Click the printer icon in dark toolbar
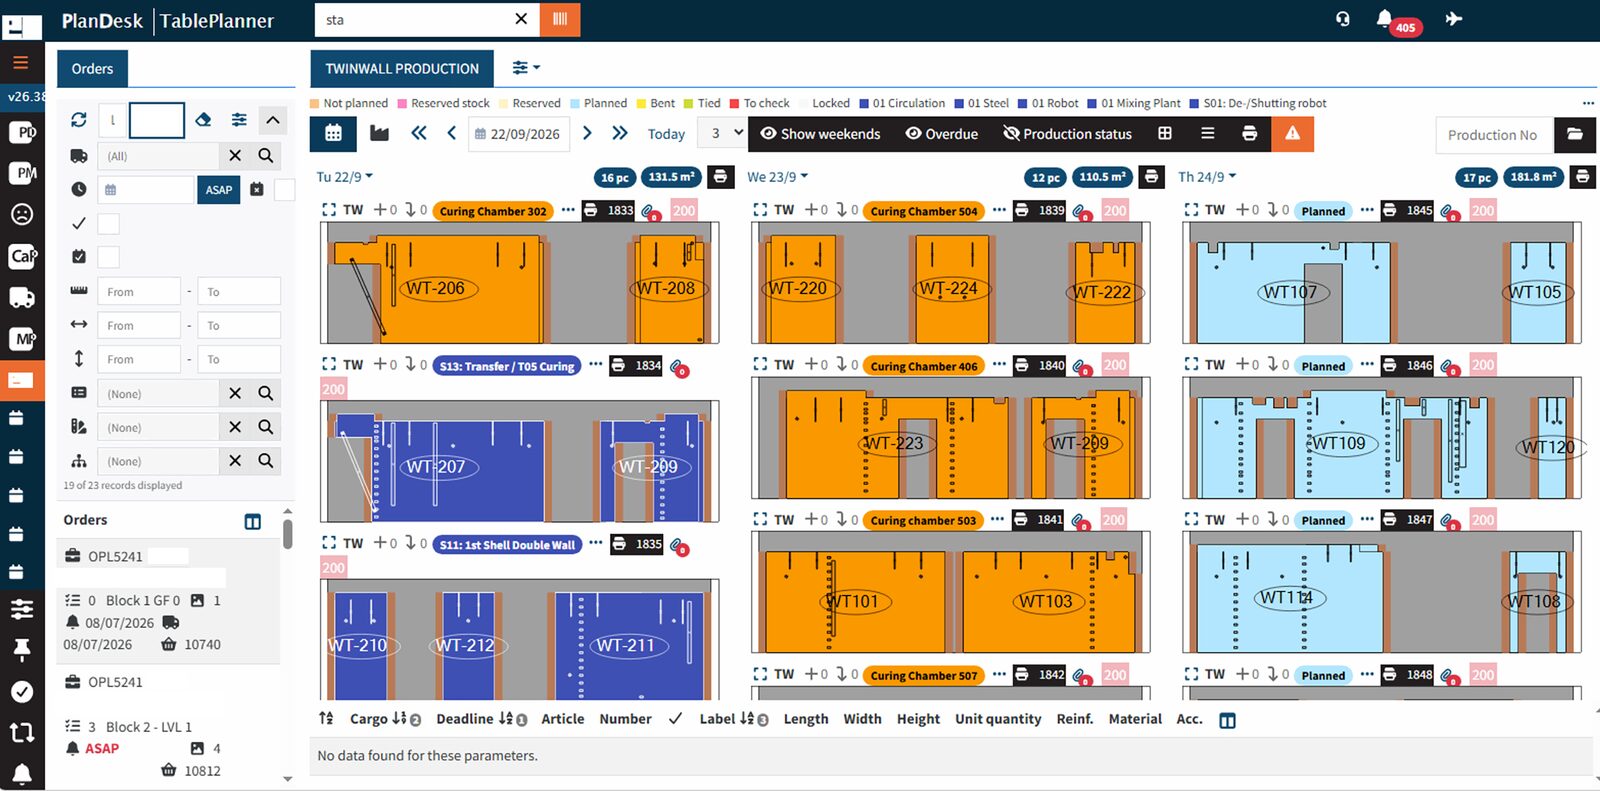Image resolution: width=1600 pixels, height=791 pixels. pyautogui.click(x=1250, y=133)
